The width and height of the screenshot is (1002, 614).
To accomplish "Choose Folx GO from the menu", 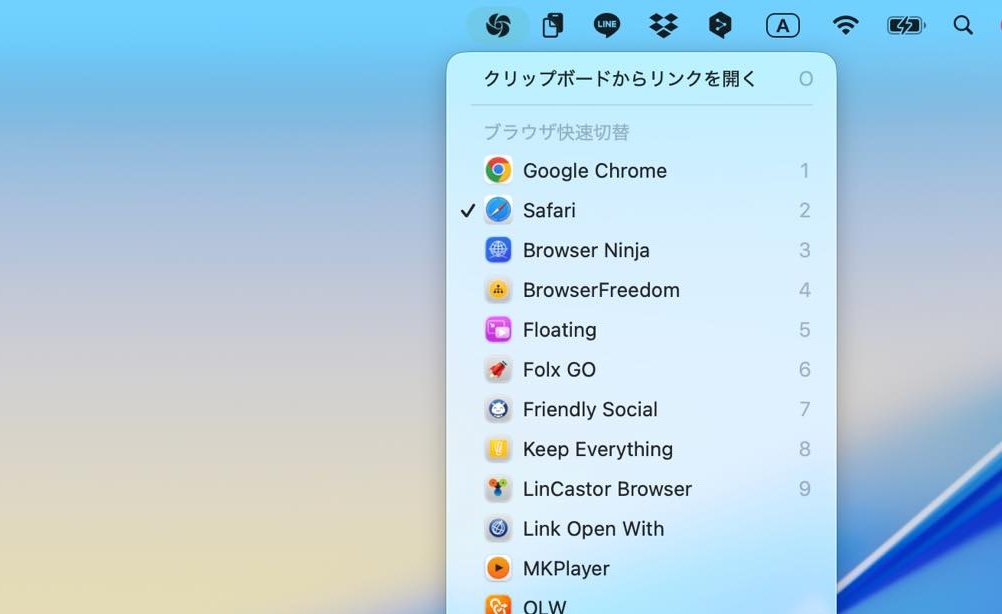I will (x=559, y=370).
